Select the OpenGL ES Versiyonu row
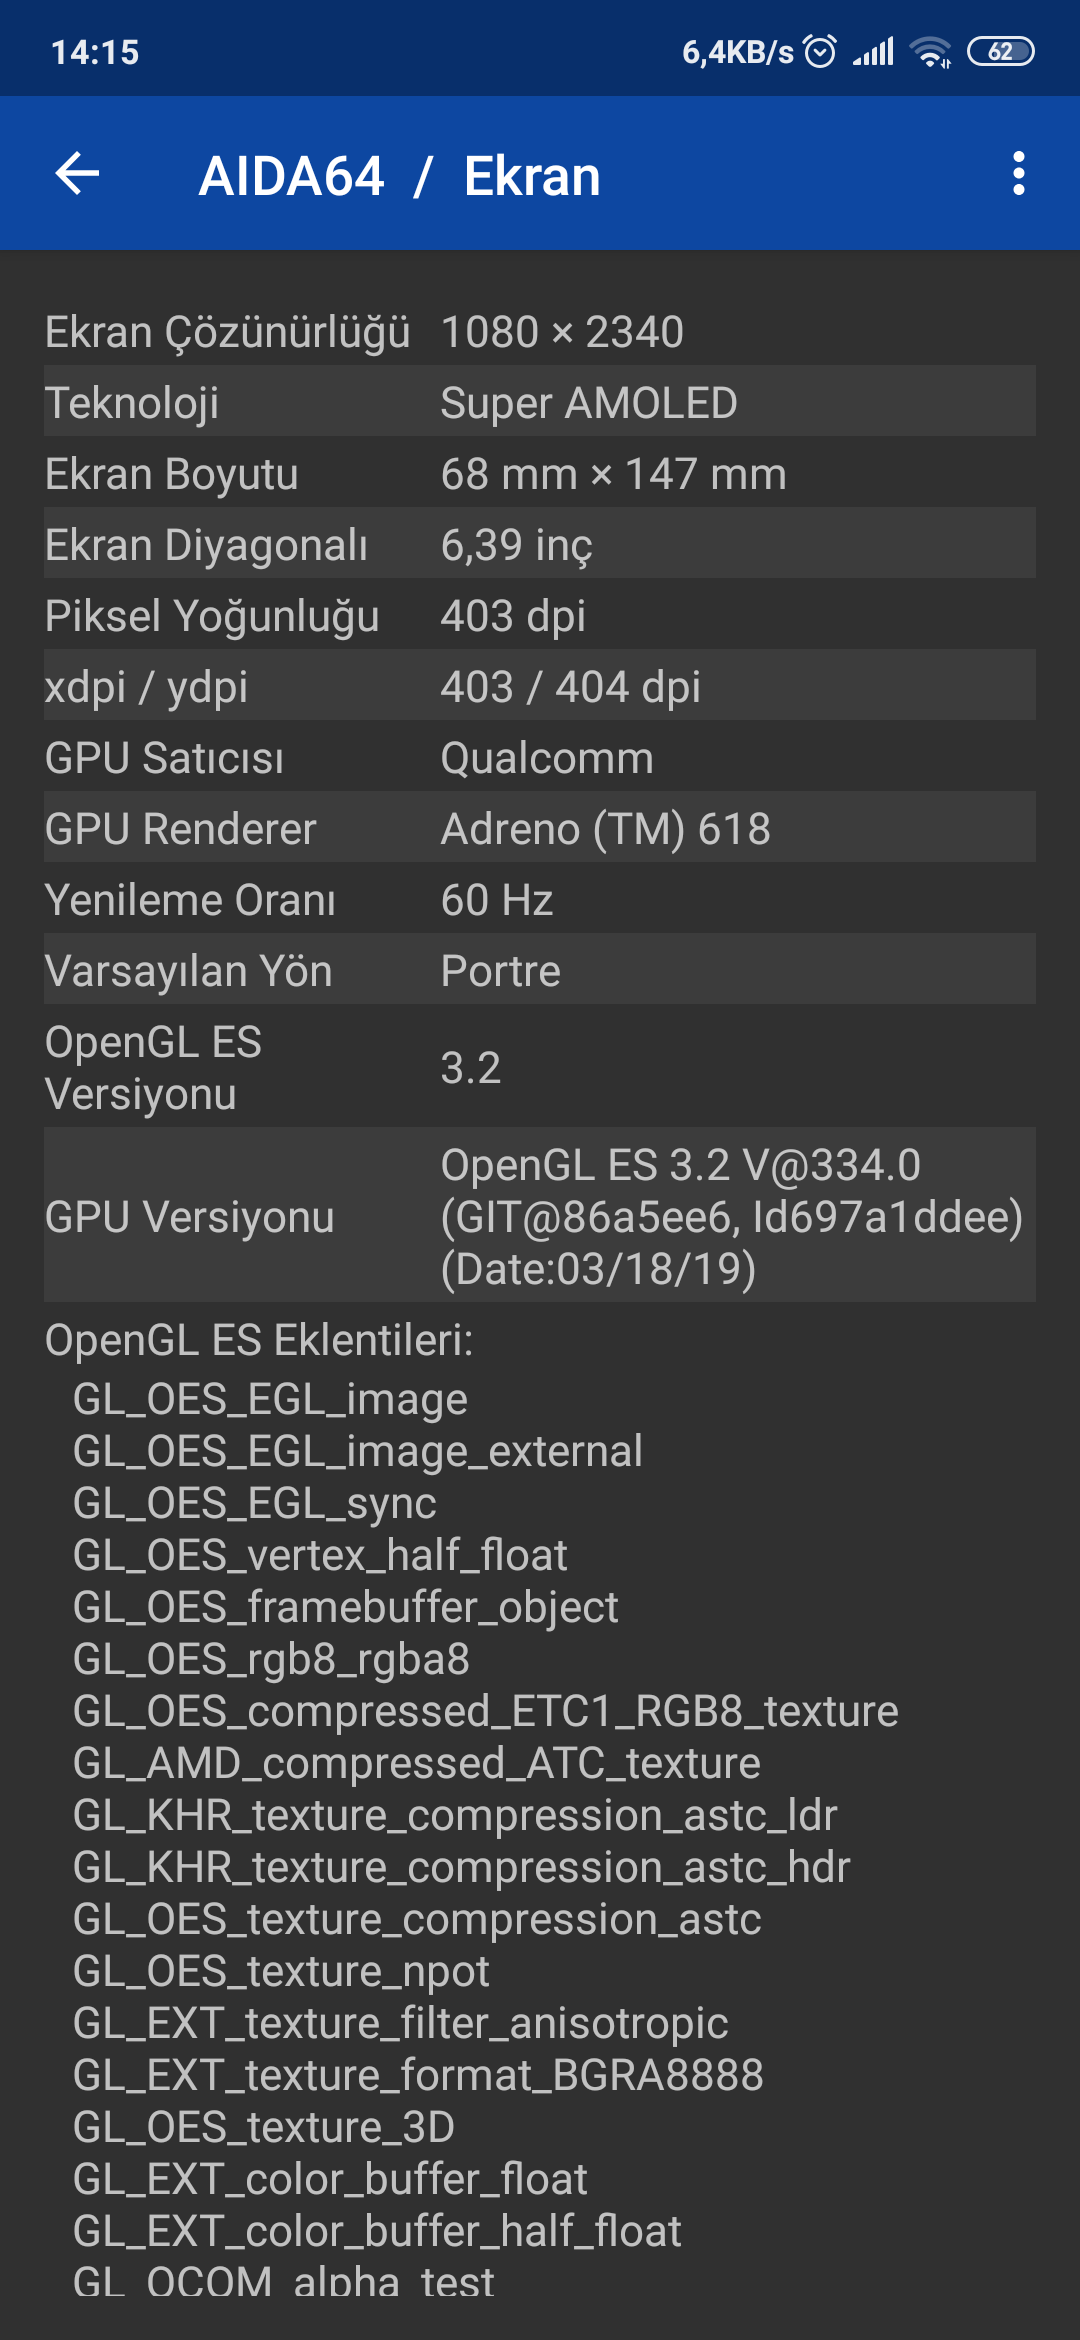 pos(540,1067)
